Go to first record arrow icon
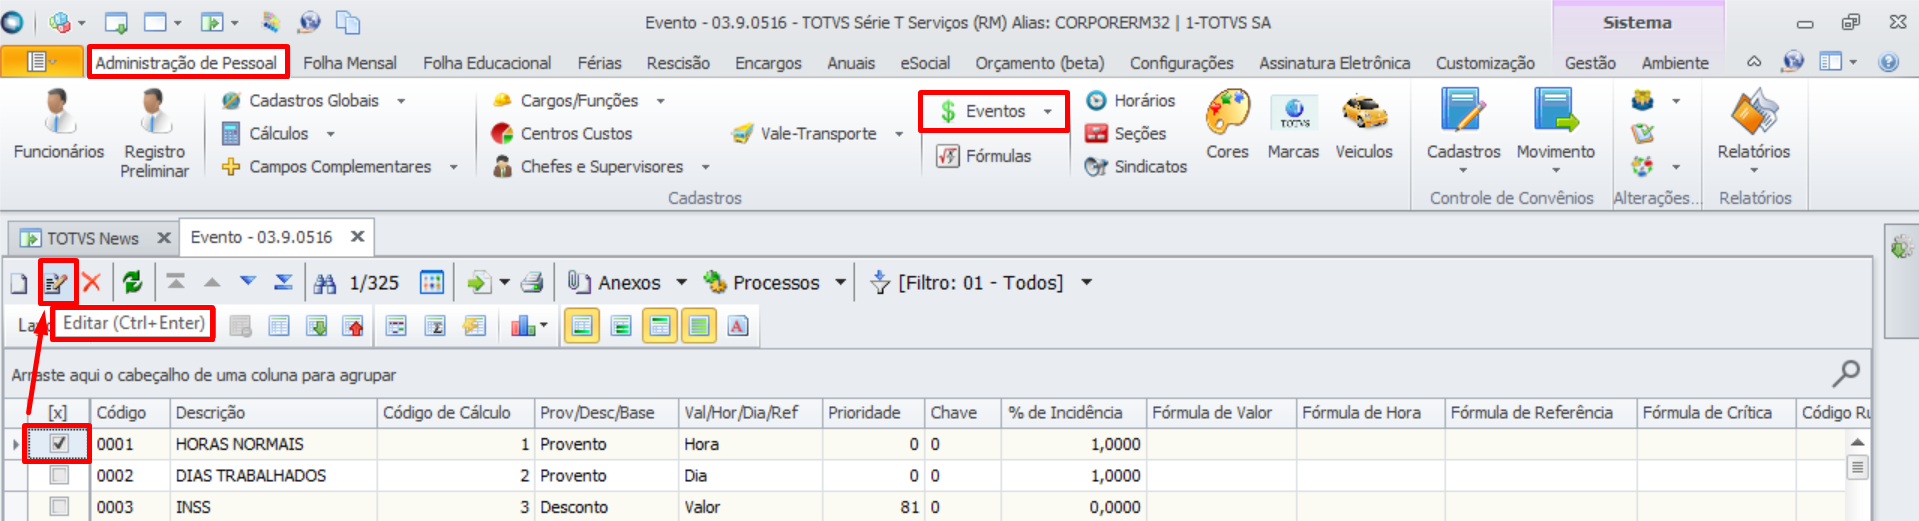This screenshot has width=1919, height=521. [x=176, y=282]
